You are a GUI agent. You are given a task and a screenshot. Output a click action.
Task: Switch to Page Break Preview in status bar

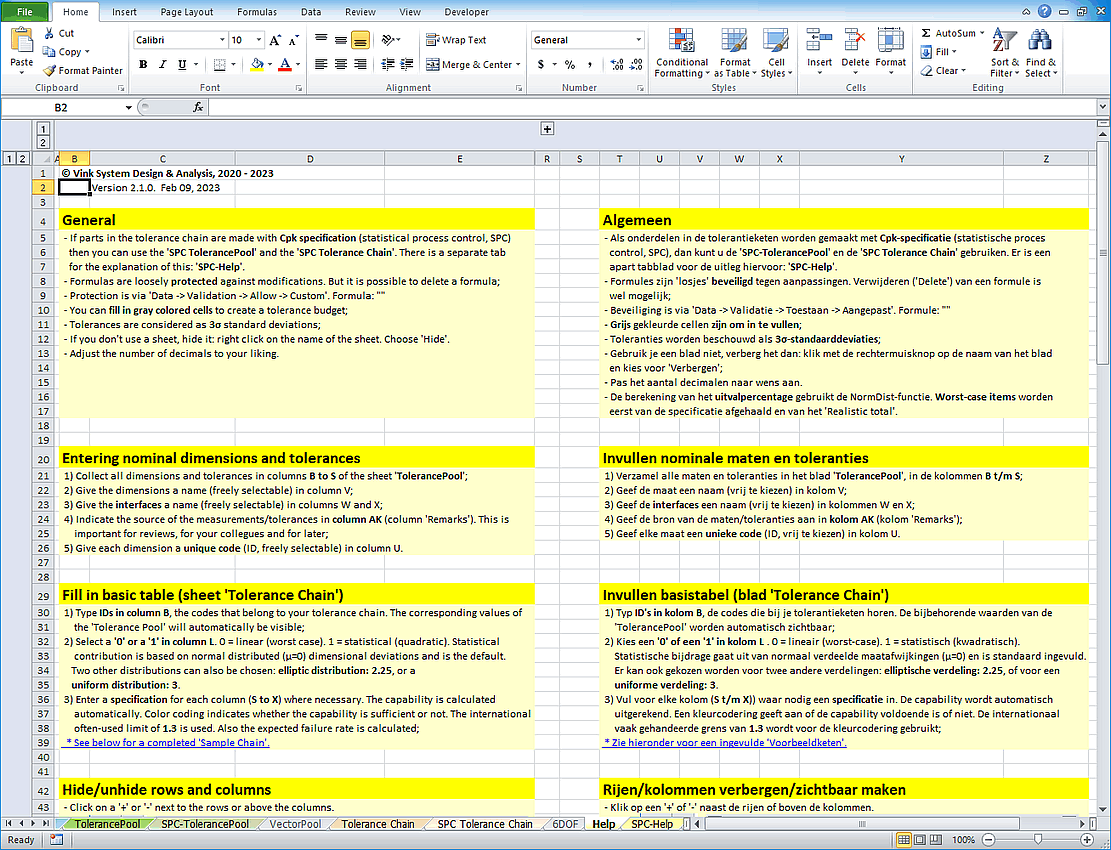[935, 840]
